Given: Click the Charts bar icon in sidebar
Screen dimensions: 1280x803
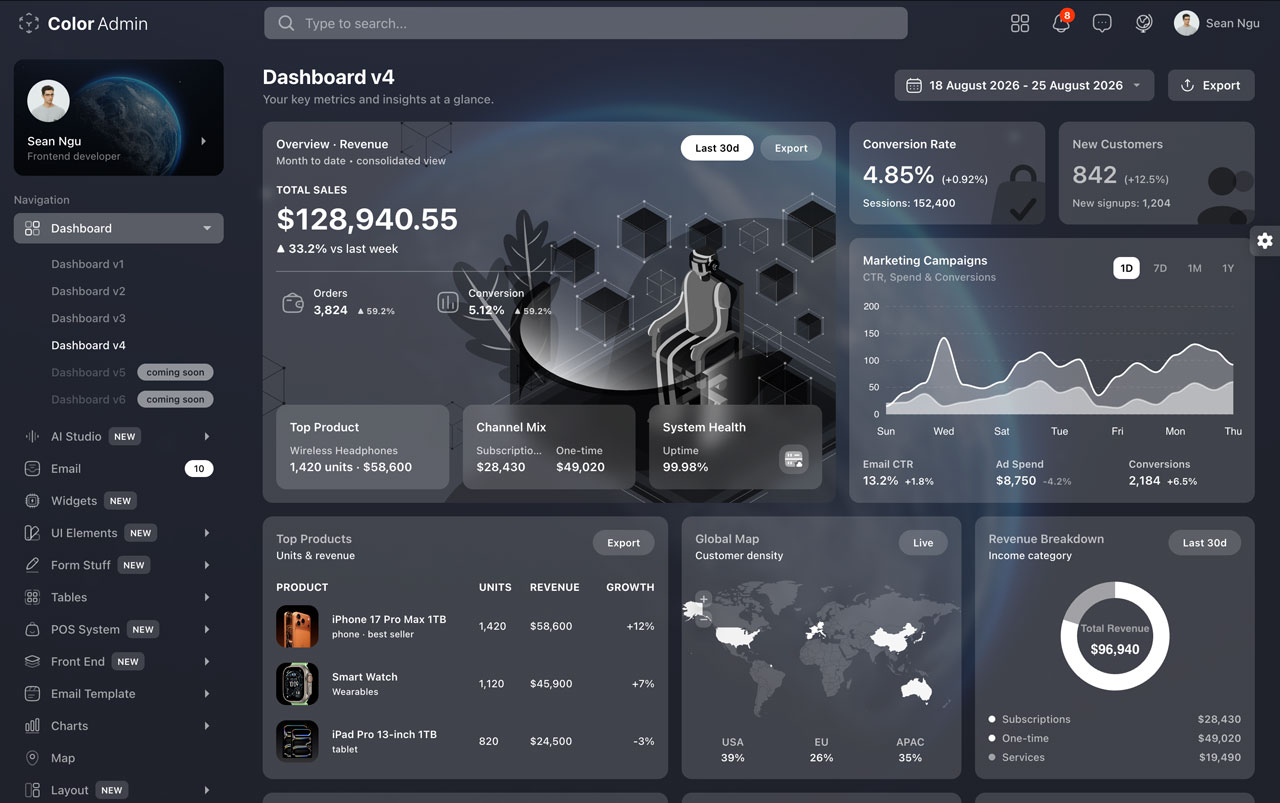Looking at the screenshot, I should coord(32,726).
